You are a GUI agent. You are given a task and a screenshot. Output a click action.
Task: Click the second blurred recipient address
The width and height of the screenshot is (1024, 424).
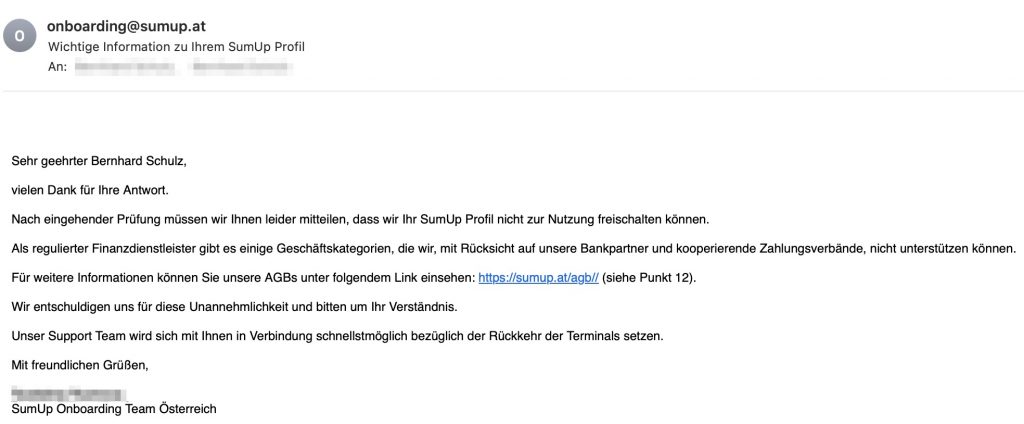click(242, 67)
